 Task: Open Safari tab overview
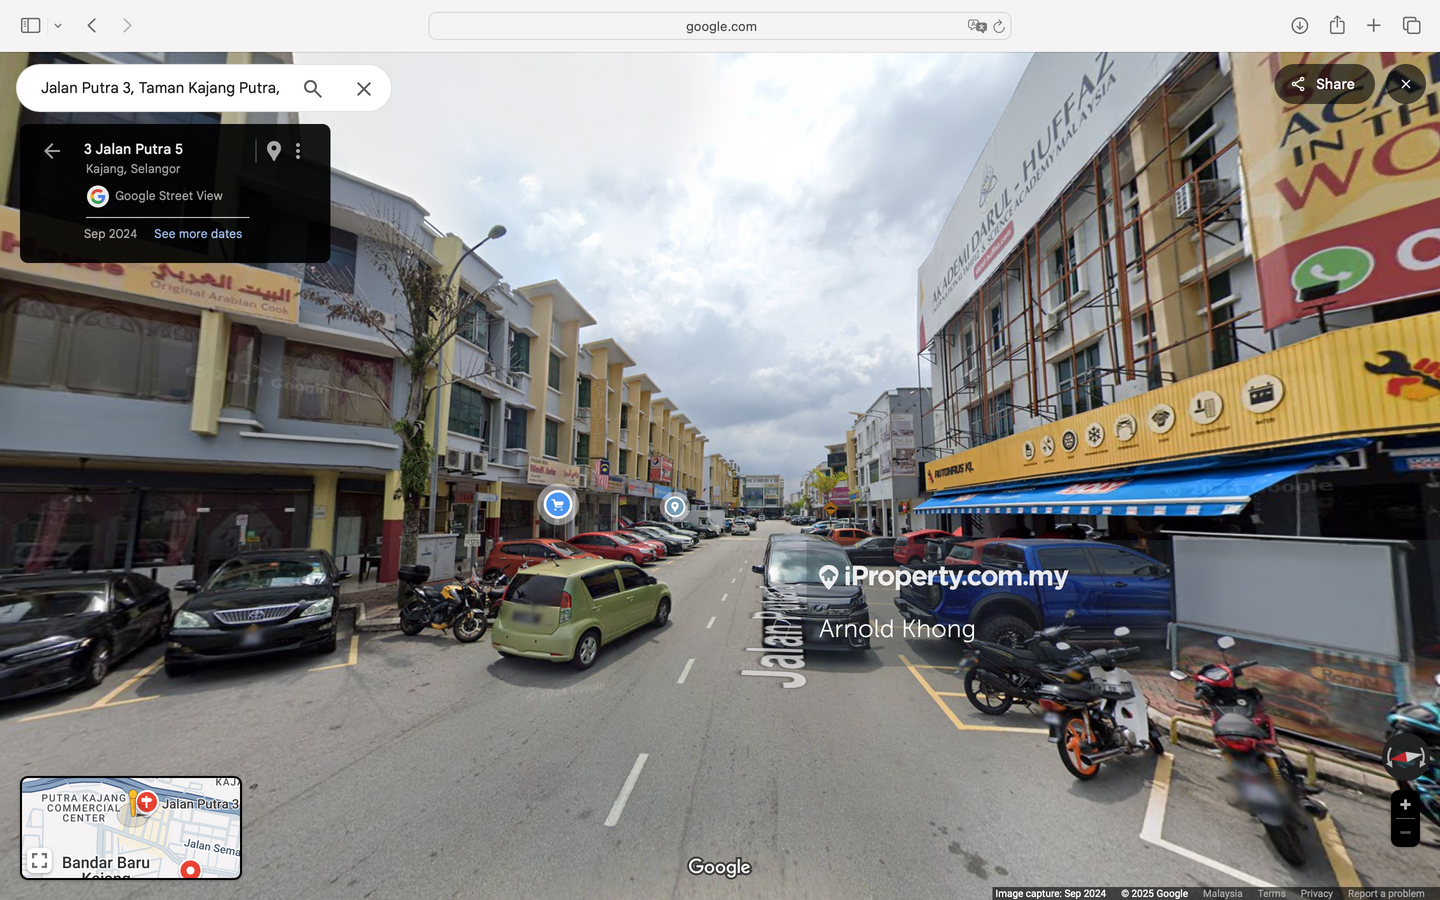coord(1411,26)
